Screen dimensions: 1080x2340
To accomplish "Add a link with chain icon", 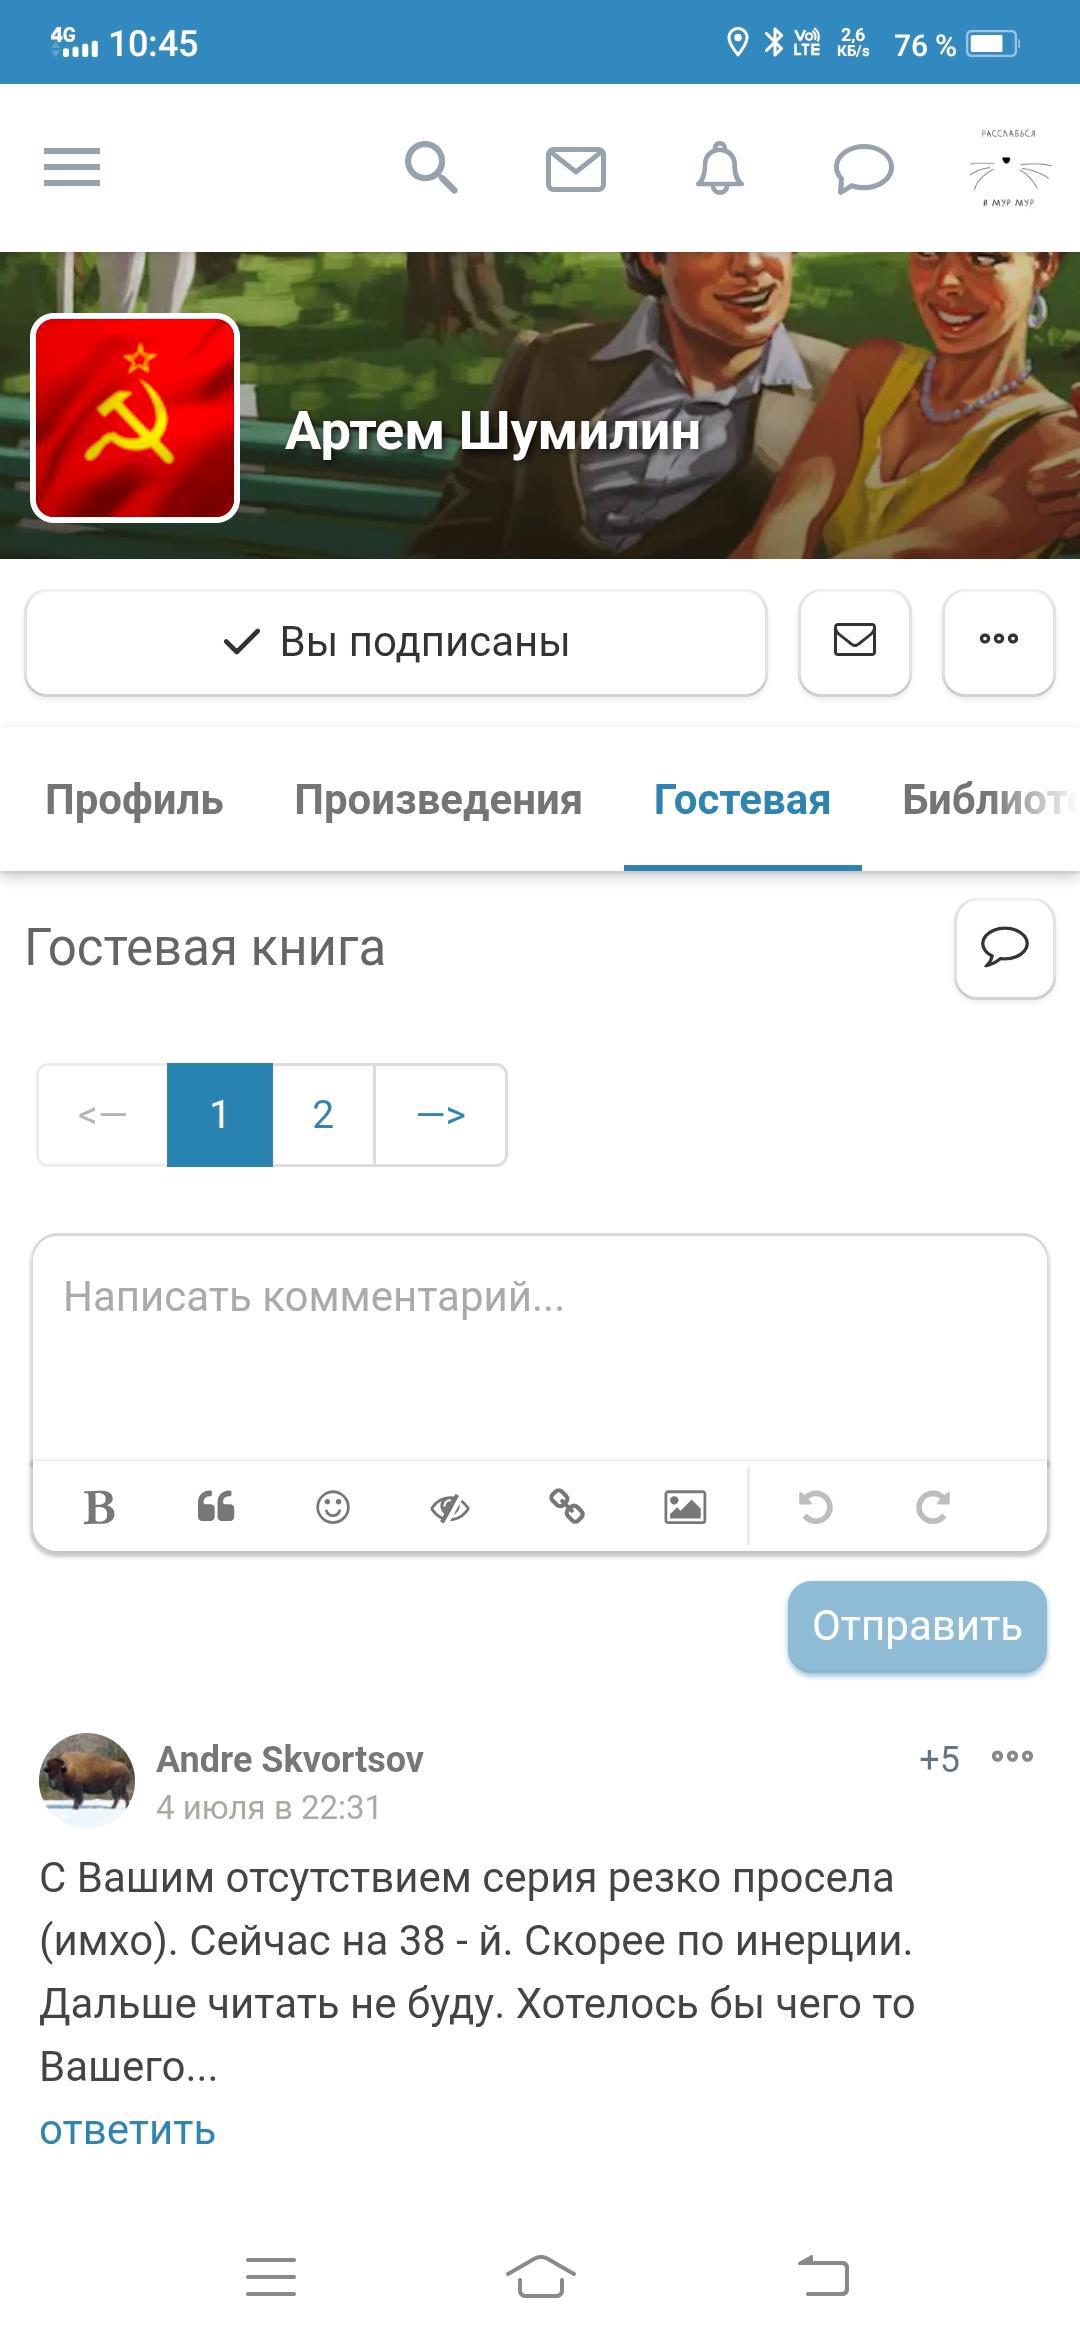I will (567, 1506).
